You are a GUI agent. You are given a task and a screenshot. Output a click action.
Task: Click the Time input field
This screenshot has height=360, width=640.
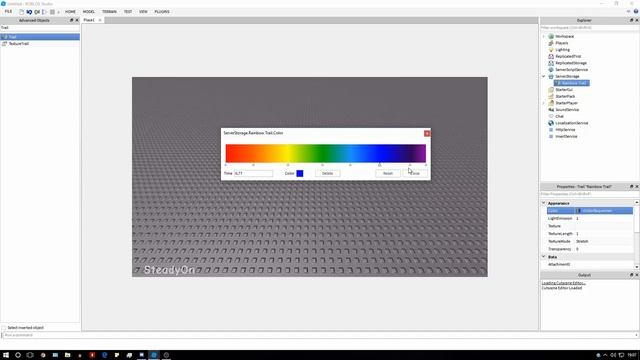(253, 173)
